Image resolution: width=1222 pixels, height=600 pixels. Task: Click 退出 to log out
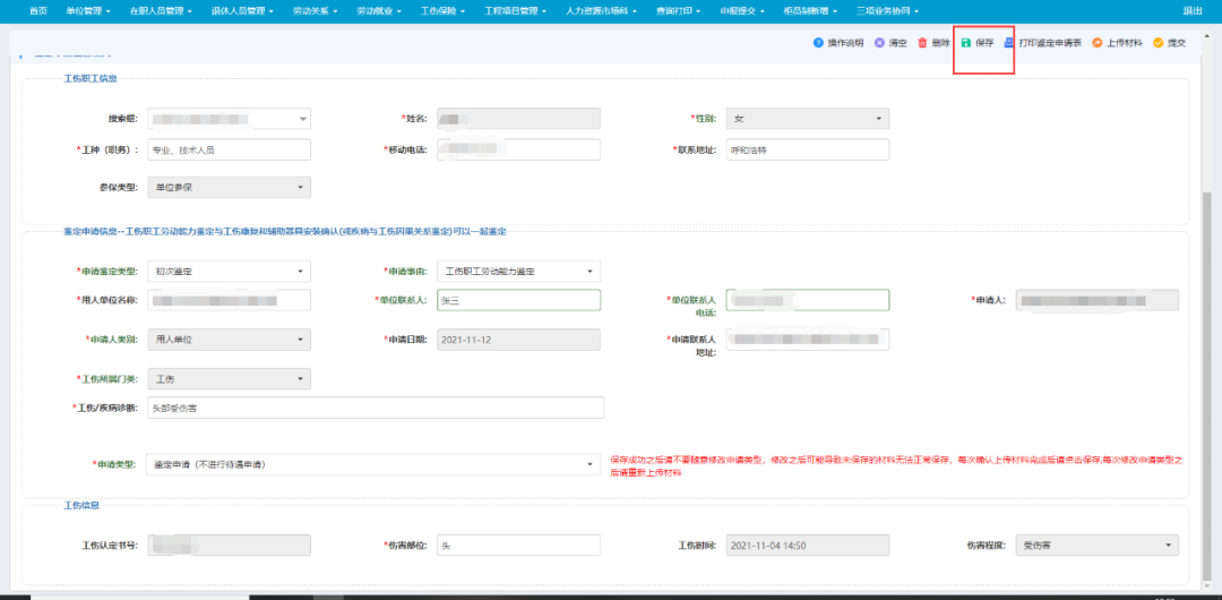click(1192, 10)
